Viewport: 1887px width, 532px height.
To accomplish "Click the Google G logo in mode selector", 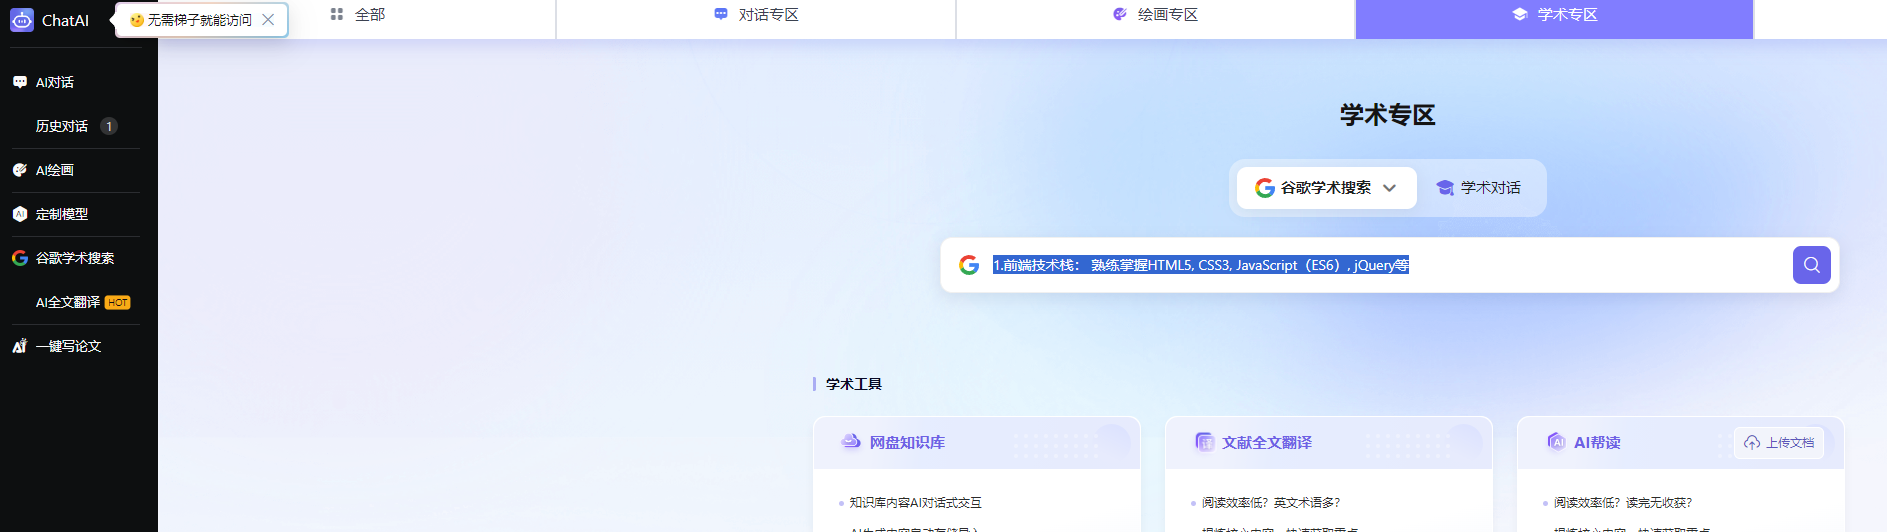I will [x=1265, y=188].
